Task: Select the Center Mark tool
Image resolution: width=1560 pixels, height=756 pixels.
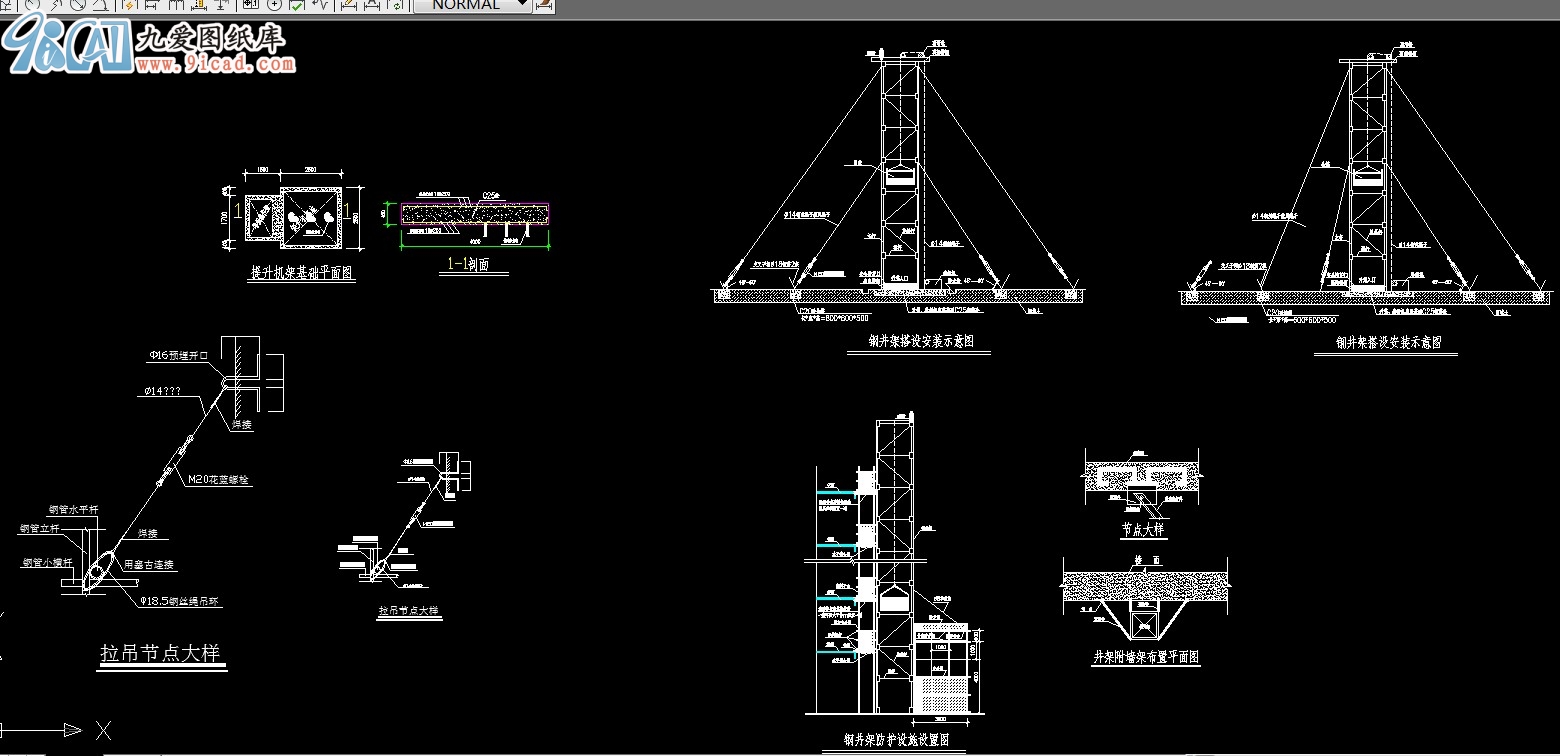Action: [x=274, y=4]
